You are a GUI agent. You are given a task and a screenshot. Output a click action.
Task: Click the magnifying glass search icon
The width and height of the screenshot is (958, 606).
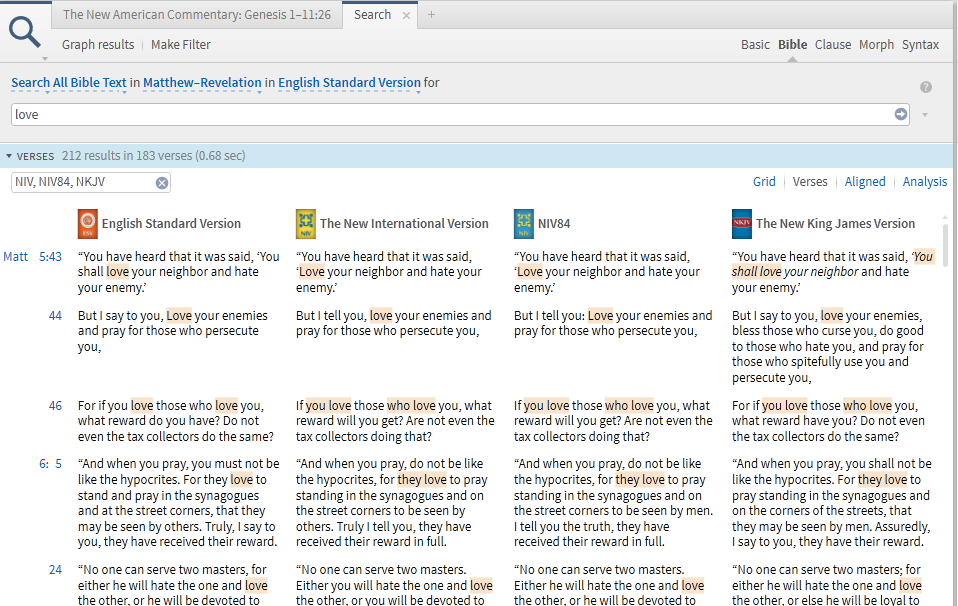click(x=24, y=32)
